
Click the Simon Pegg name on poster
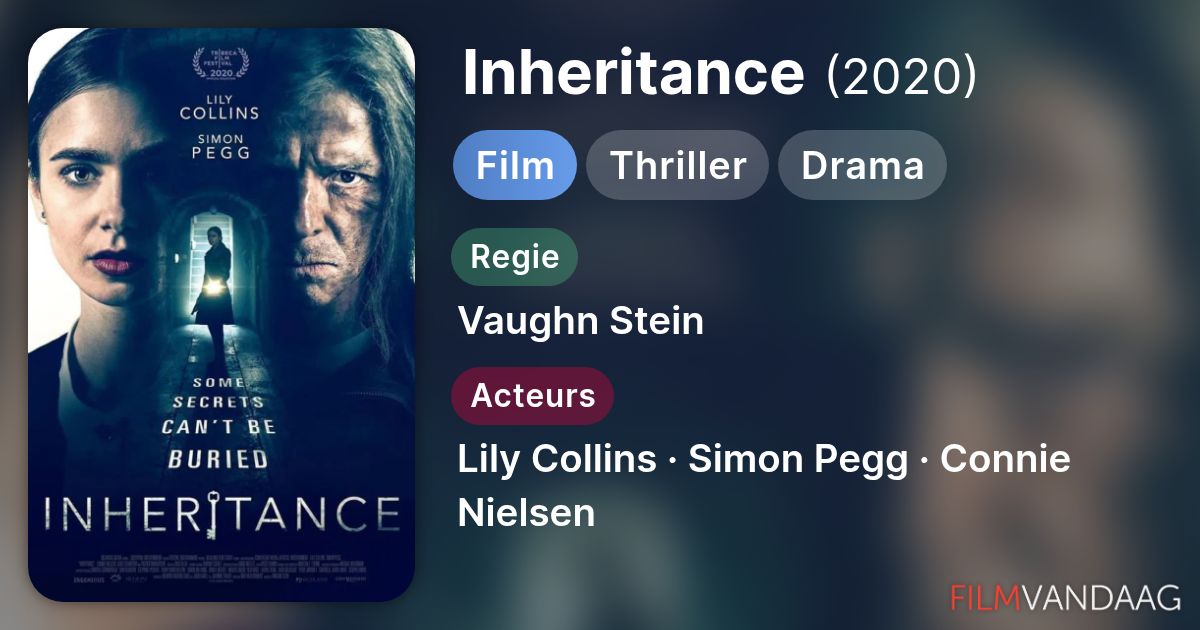click(x=222, y=144)
